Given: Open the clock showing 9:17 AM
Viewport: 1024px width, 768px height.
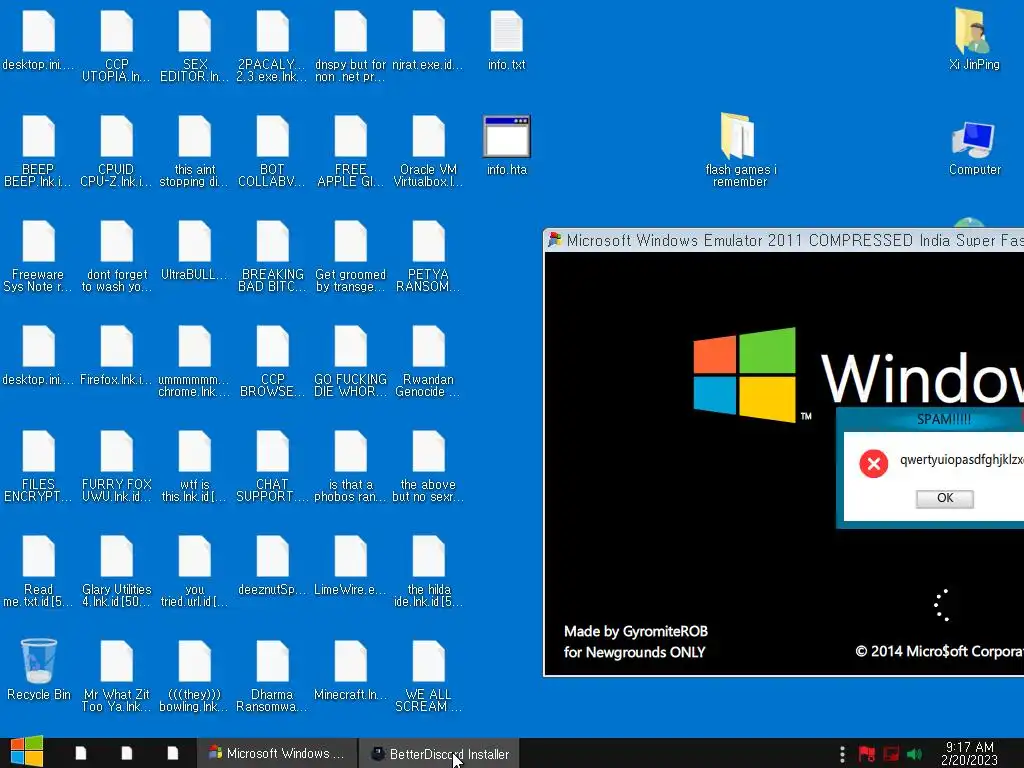Looking at the screenshot, I should (x=969, y=753).
